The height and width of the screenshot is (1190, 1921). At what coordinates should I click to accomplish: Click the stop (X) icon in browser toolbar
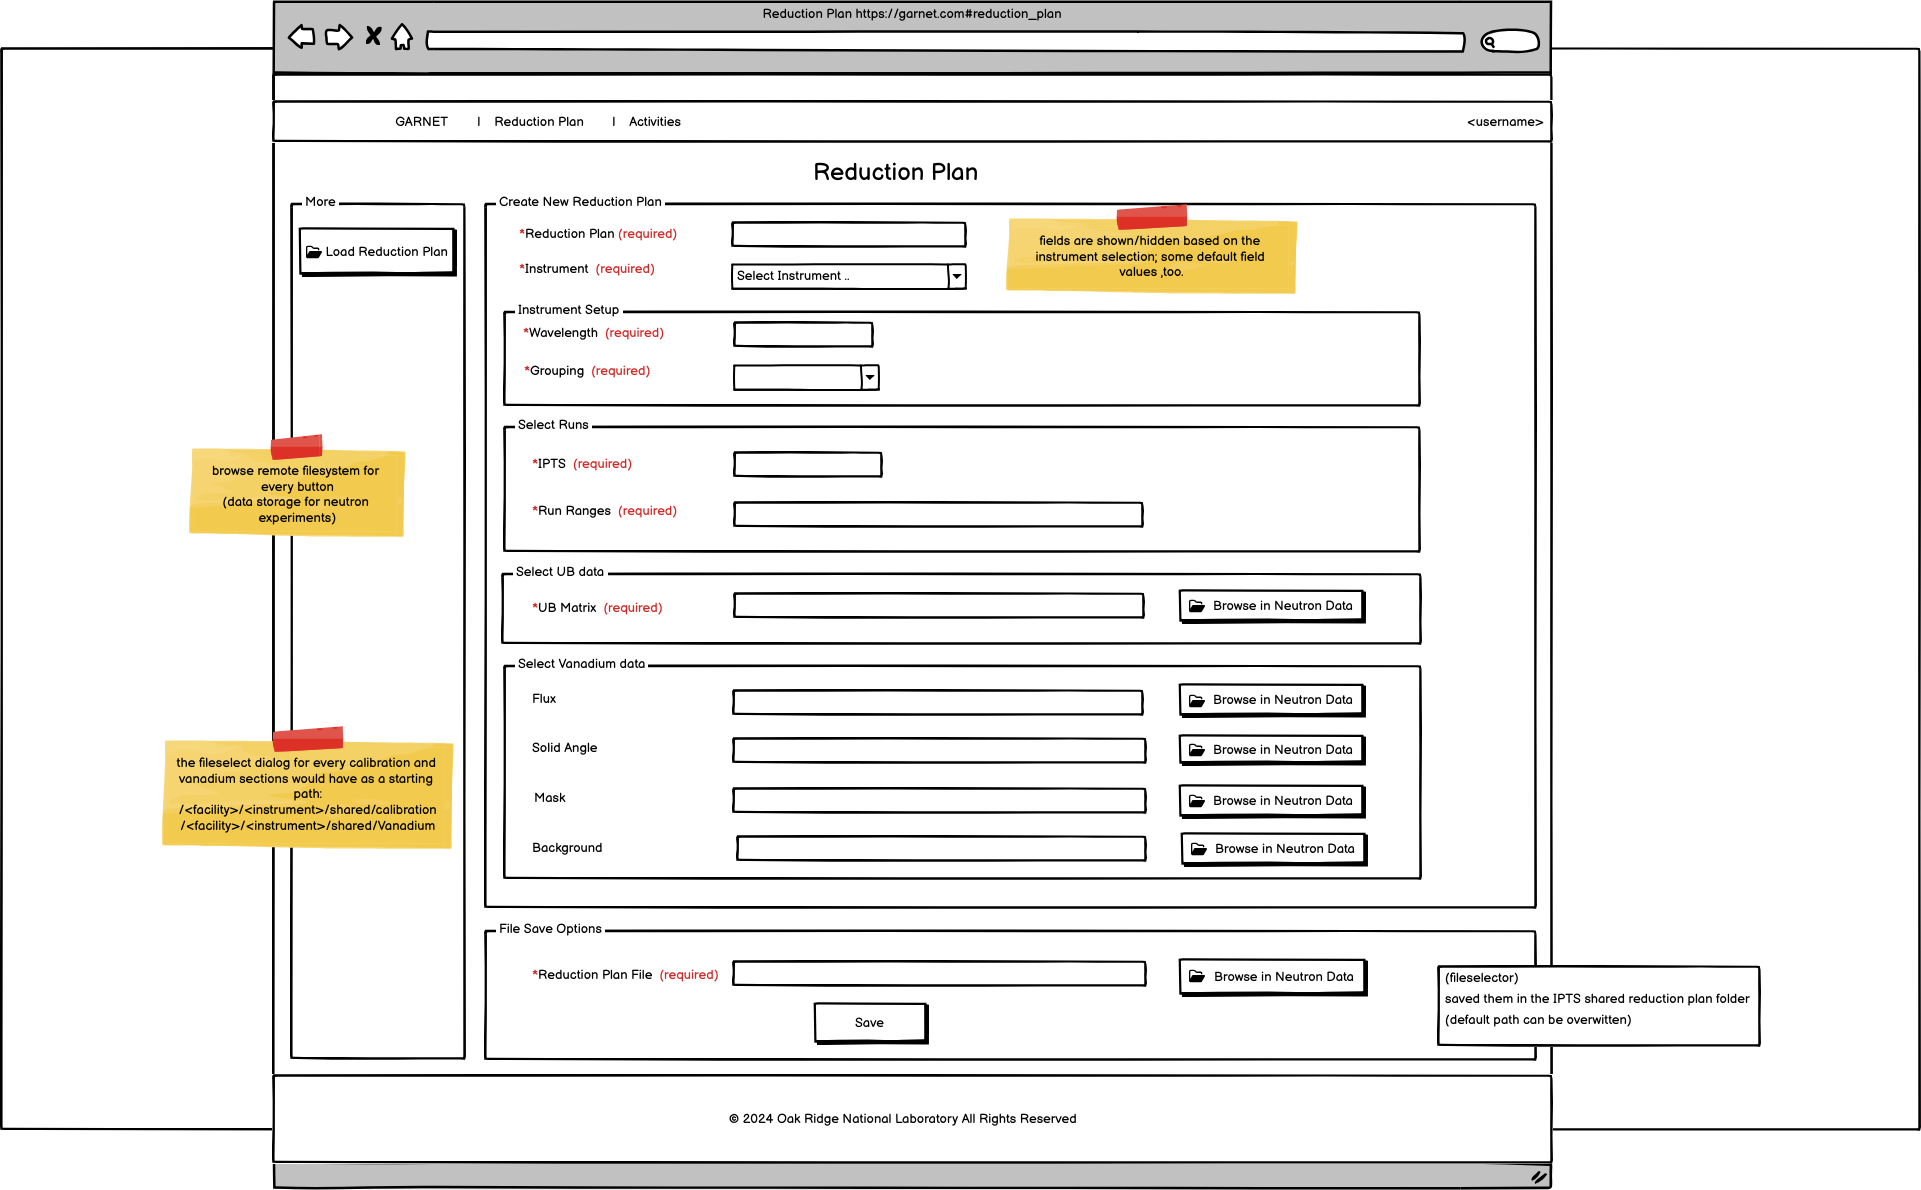[x=372, y=36]
